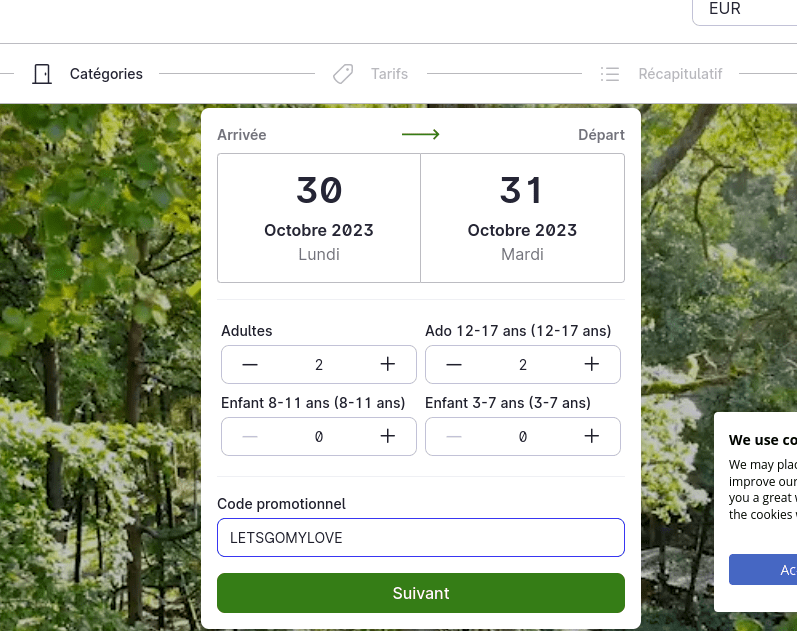Click the Catégories door icon
797x631 pixels.
[42, 74]
